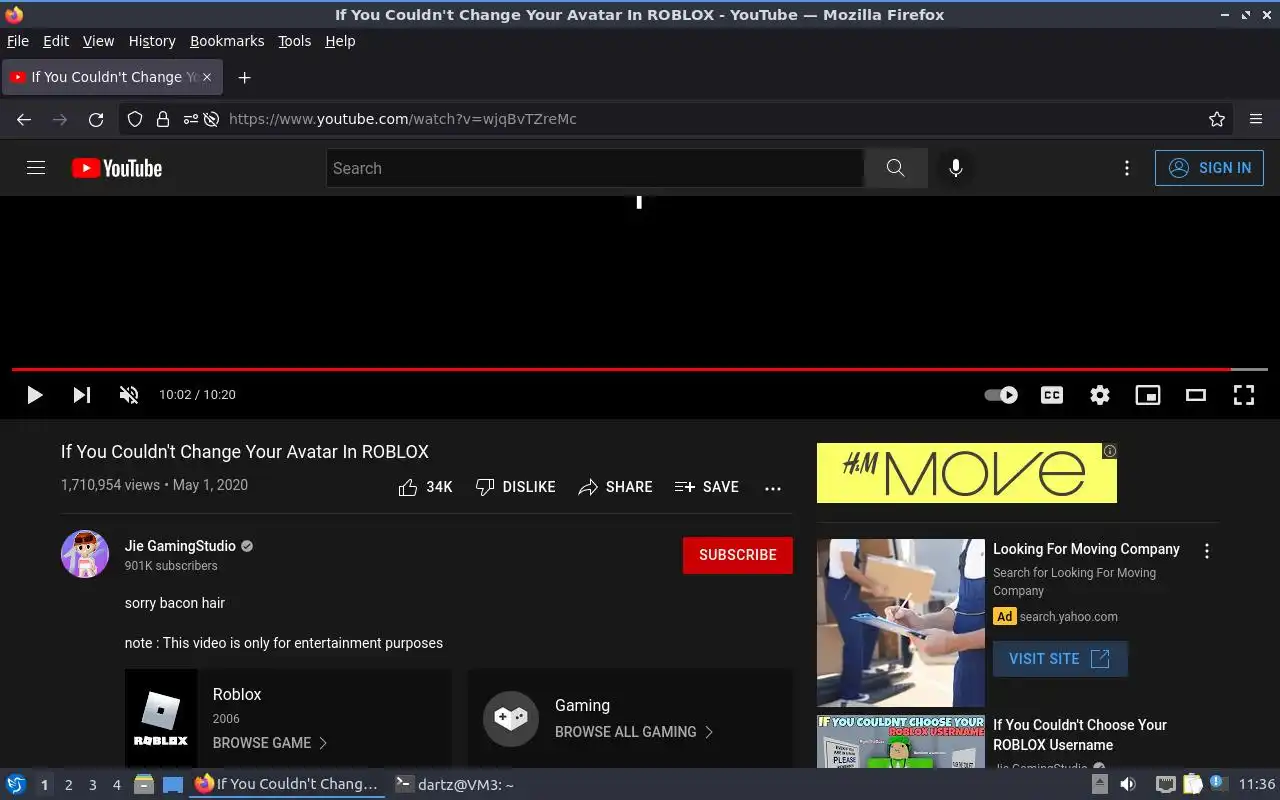This screenshot has height=800, width=1280.
Task: Open the moving company ad thumbnail
Action: coord(901,623)
